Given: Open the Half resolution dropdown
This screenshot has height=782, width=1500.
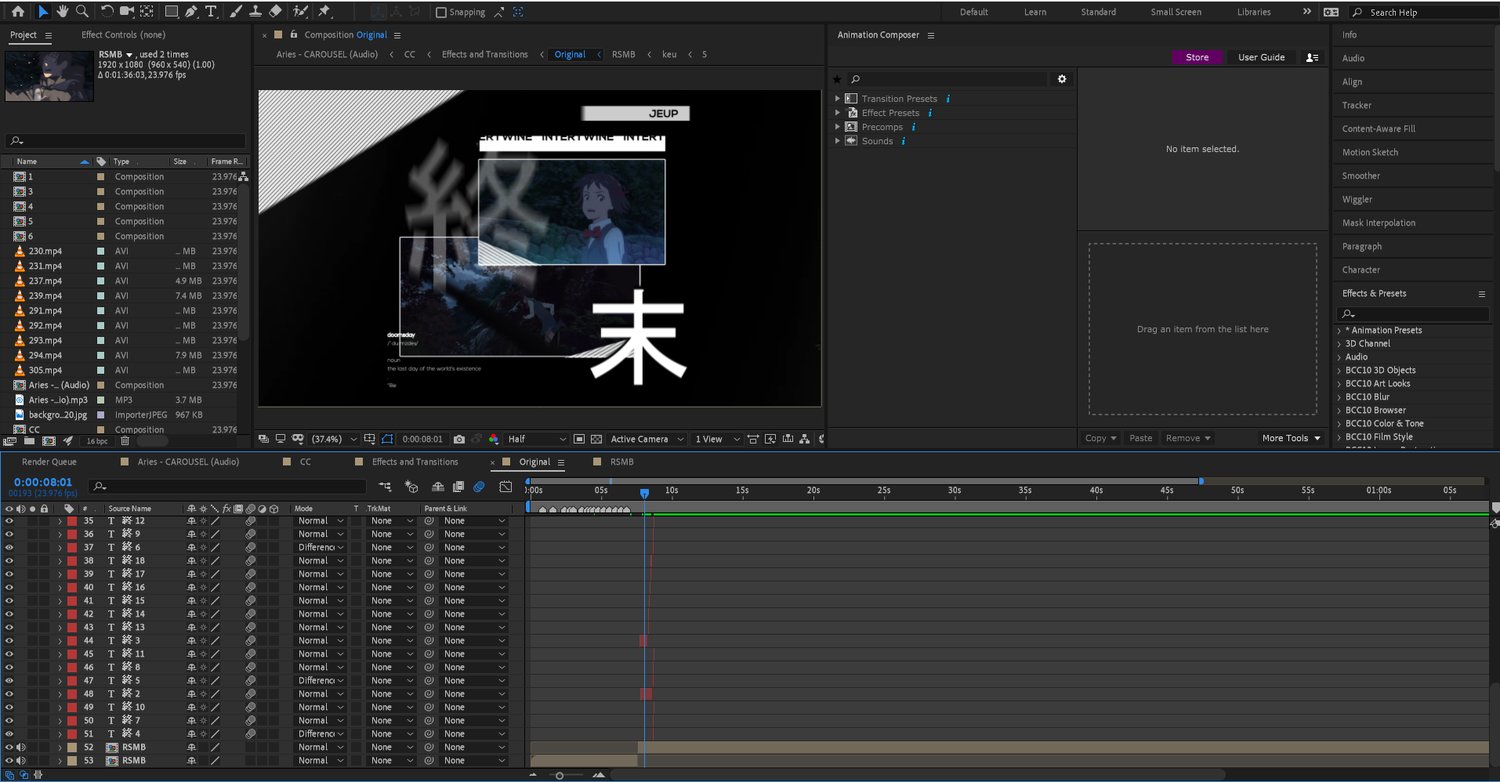Looking at the screenshot, I should click(537, 439).
